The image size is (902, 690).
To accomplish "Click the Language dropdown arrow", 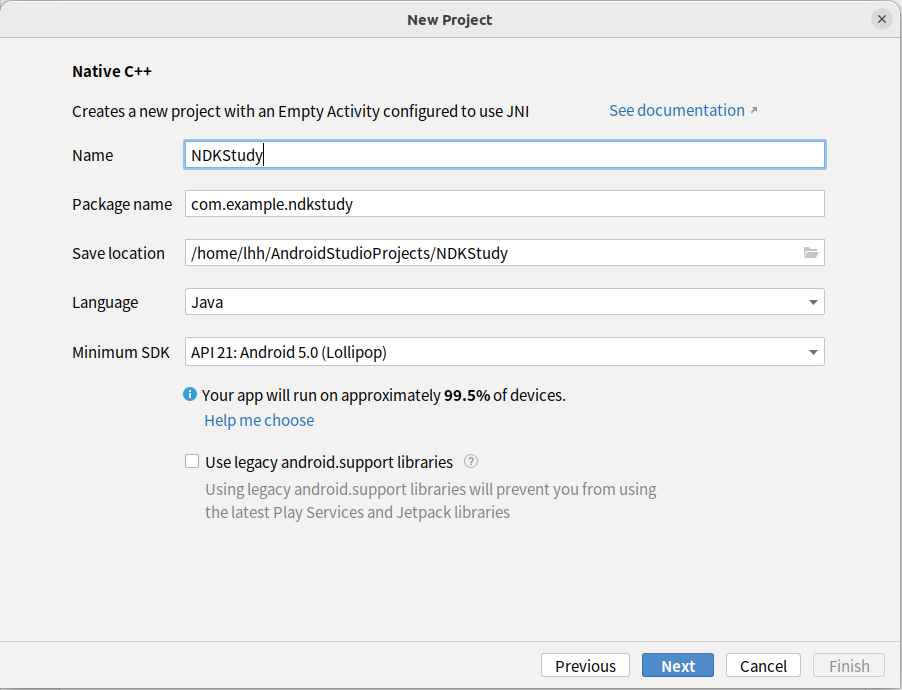I will click(815, 302).
